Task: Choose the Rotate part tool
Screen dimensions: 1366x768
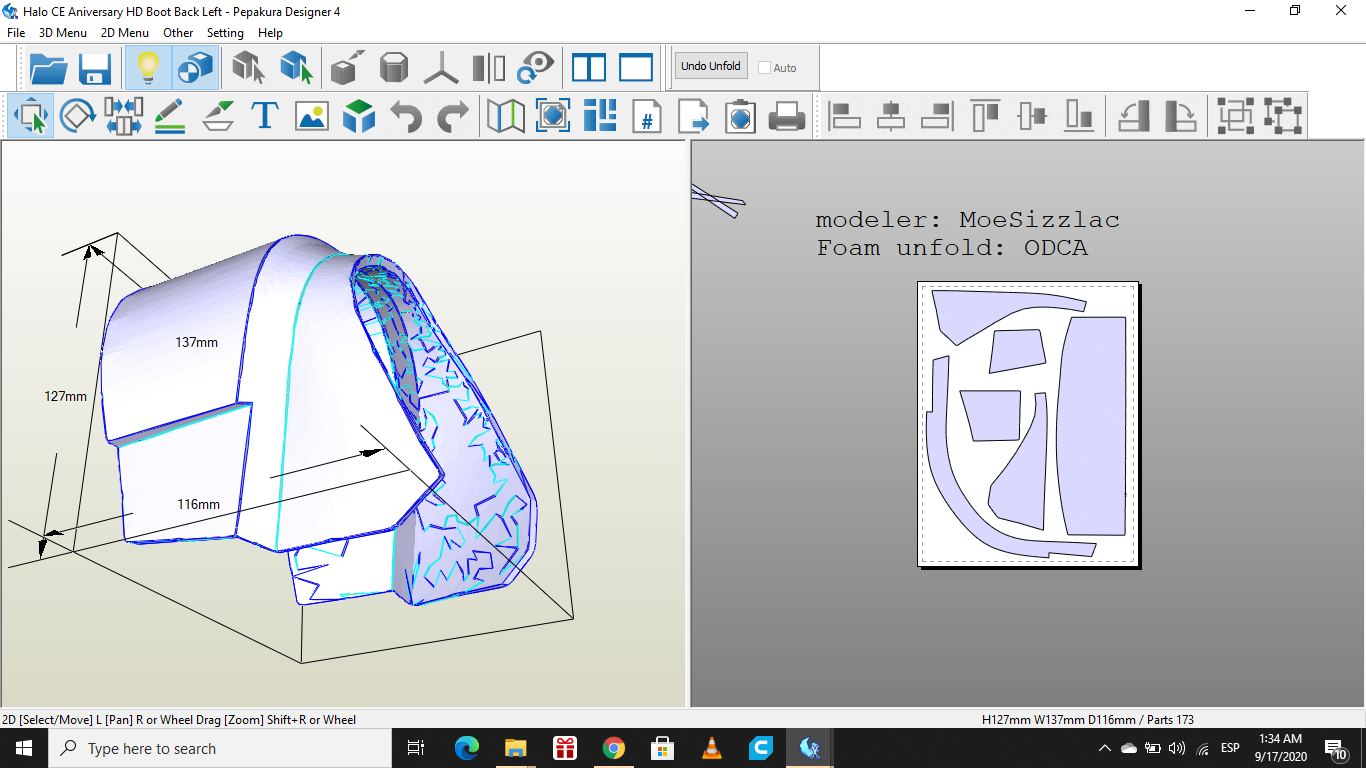Action: click(77, 116)
